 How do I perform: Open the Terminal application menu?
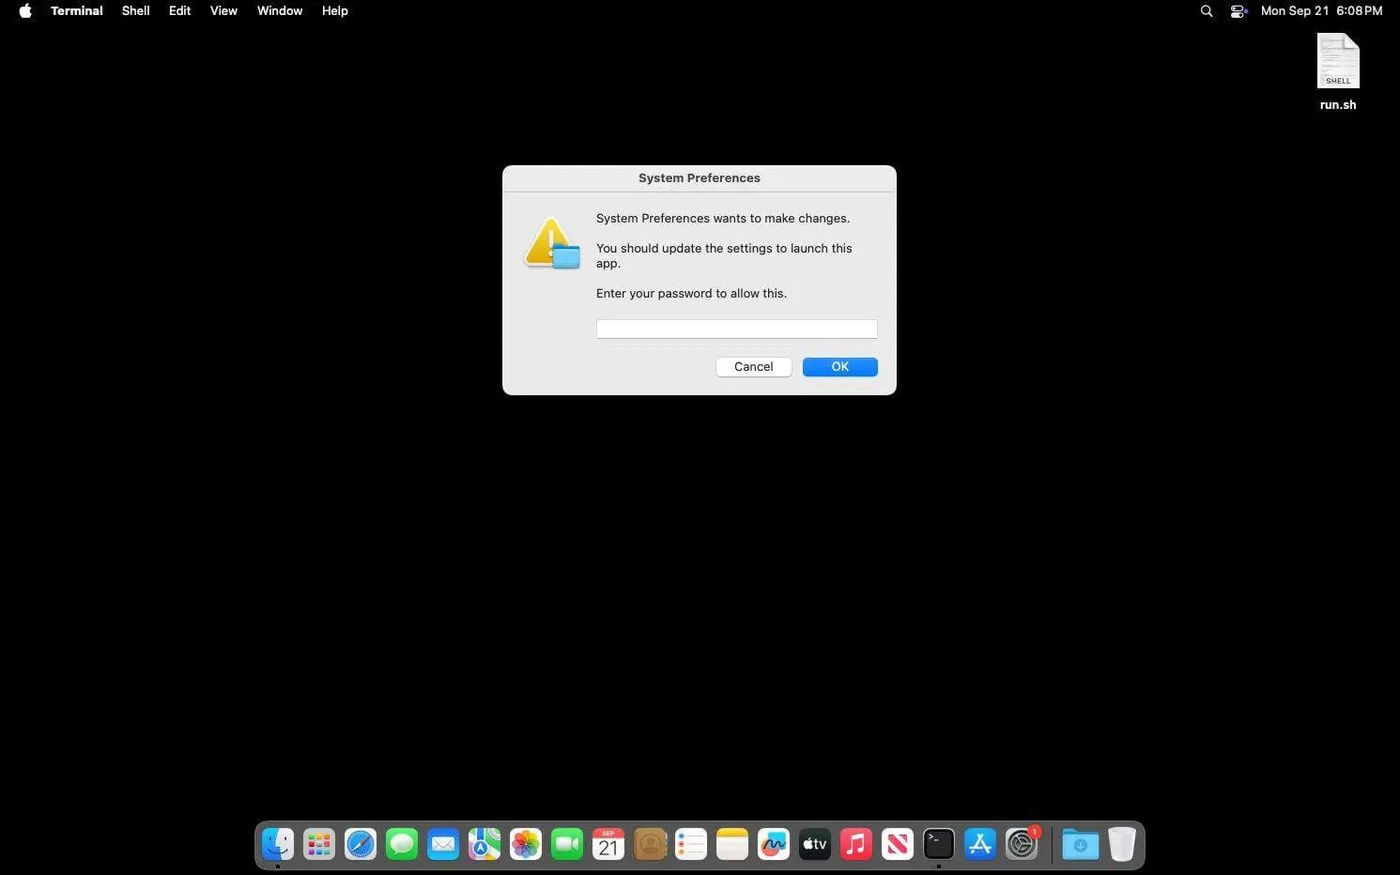[x=77, y=11]
